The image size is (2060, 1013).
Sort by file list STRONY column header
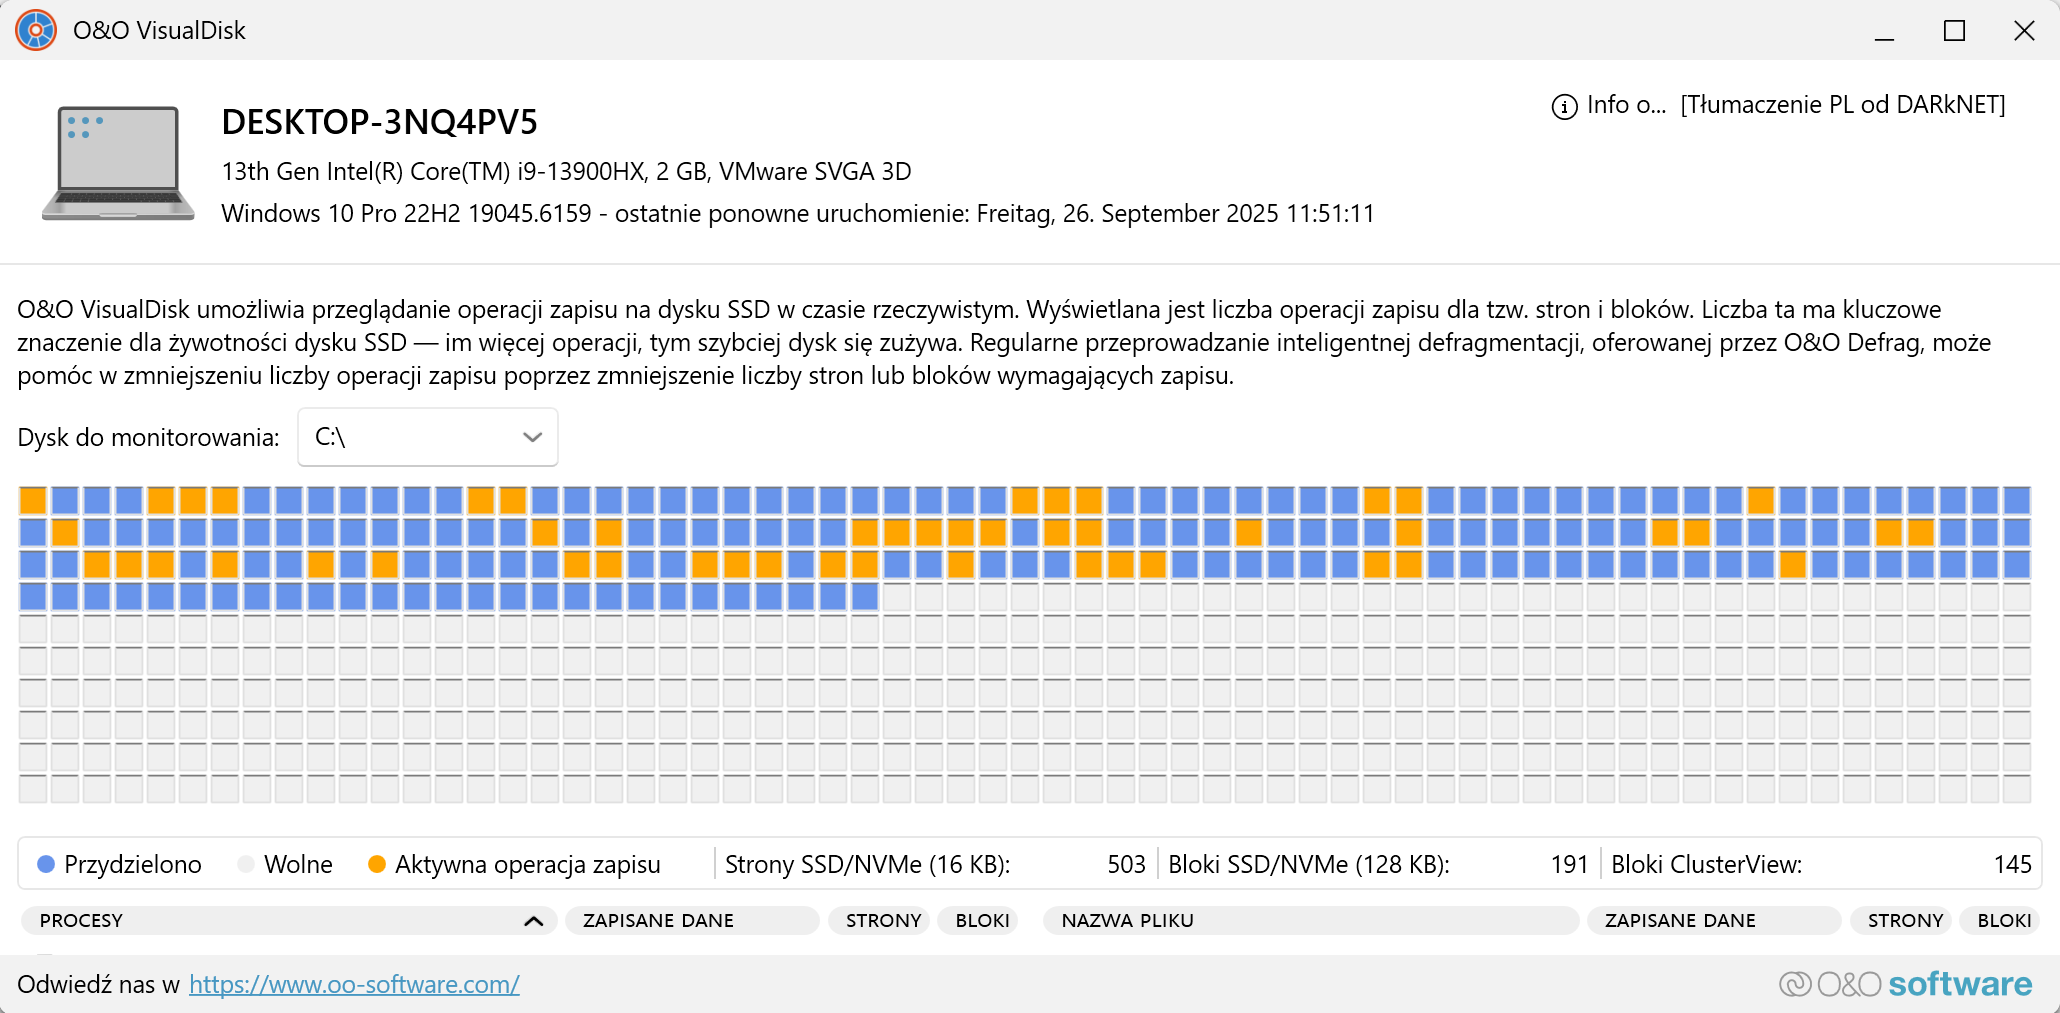tap(1902, 920)
